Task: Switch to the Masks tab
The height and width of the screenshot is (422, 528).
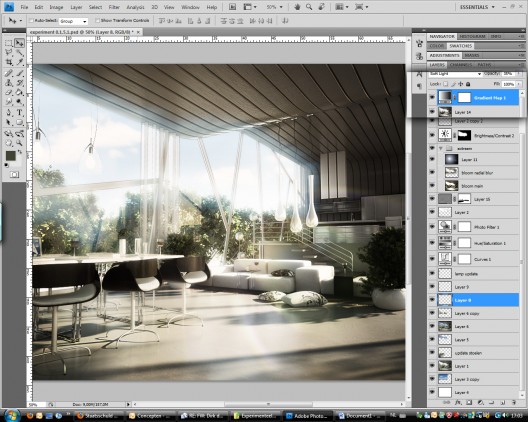Action: point(471,55)
